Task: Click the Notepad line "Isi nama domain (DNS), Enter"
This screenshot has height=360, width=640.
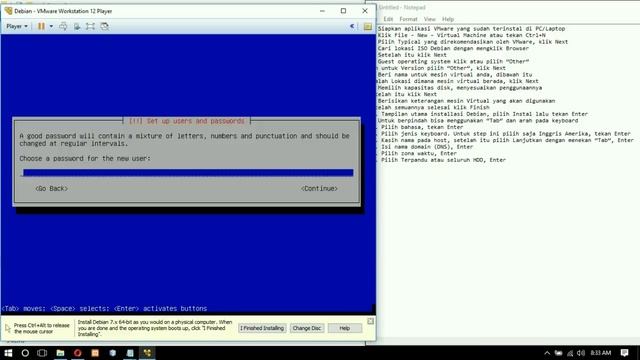Action: 427,147
